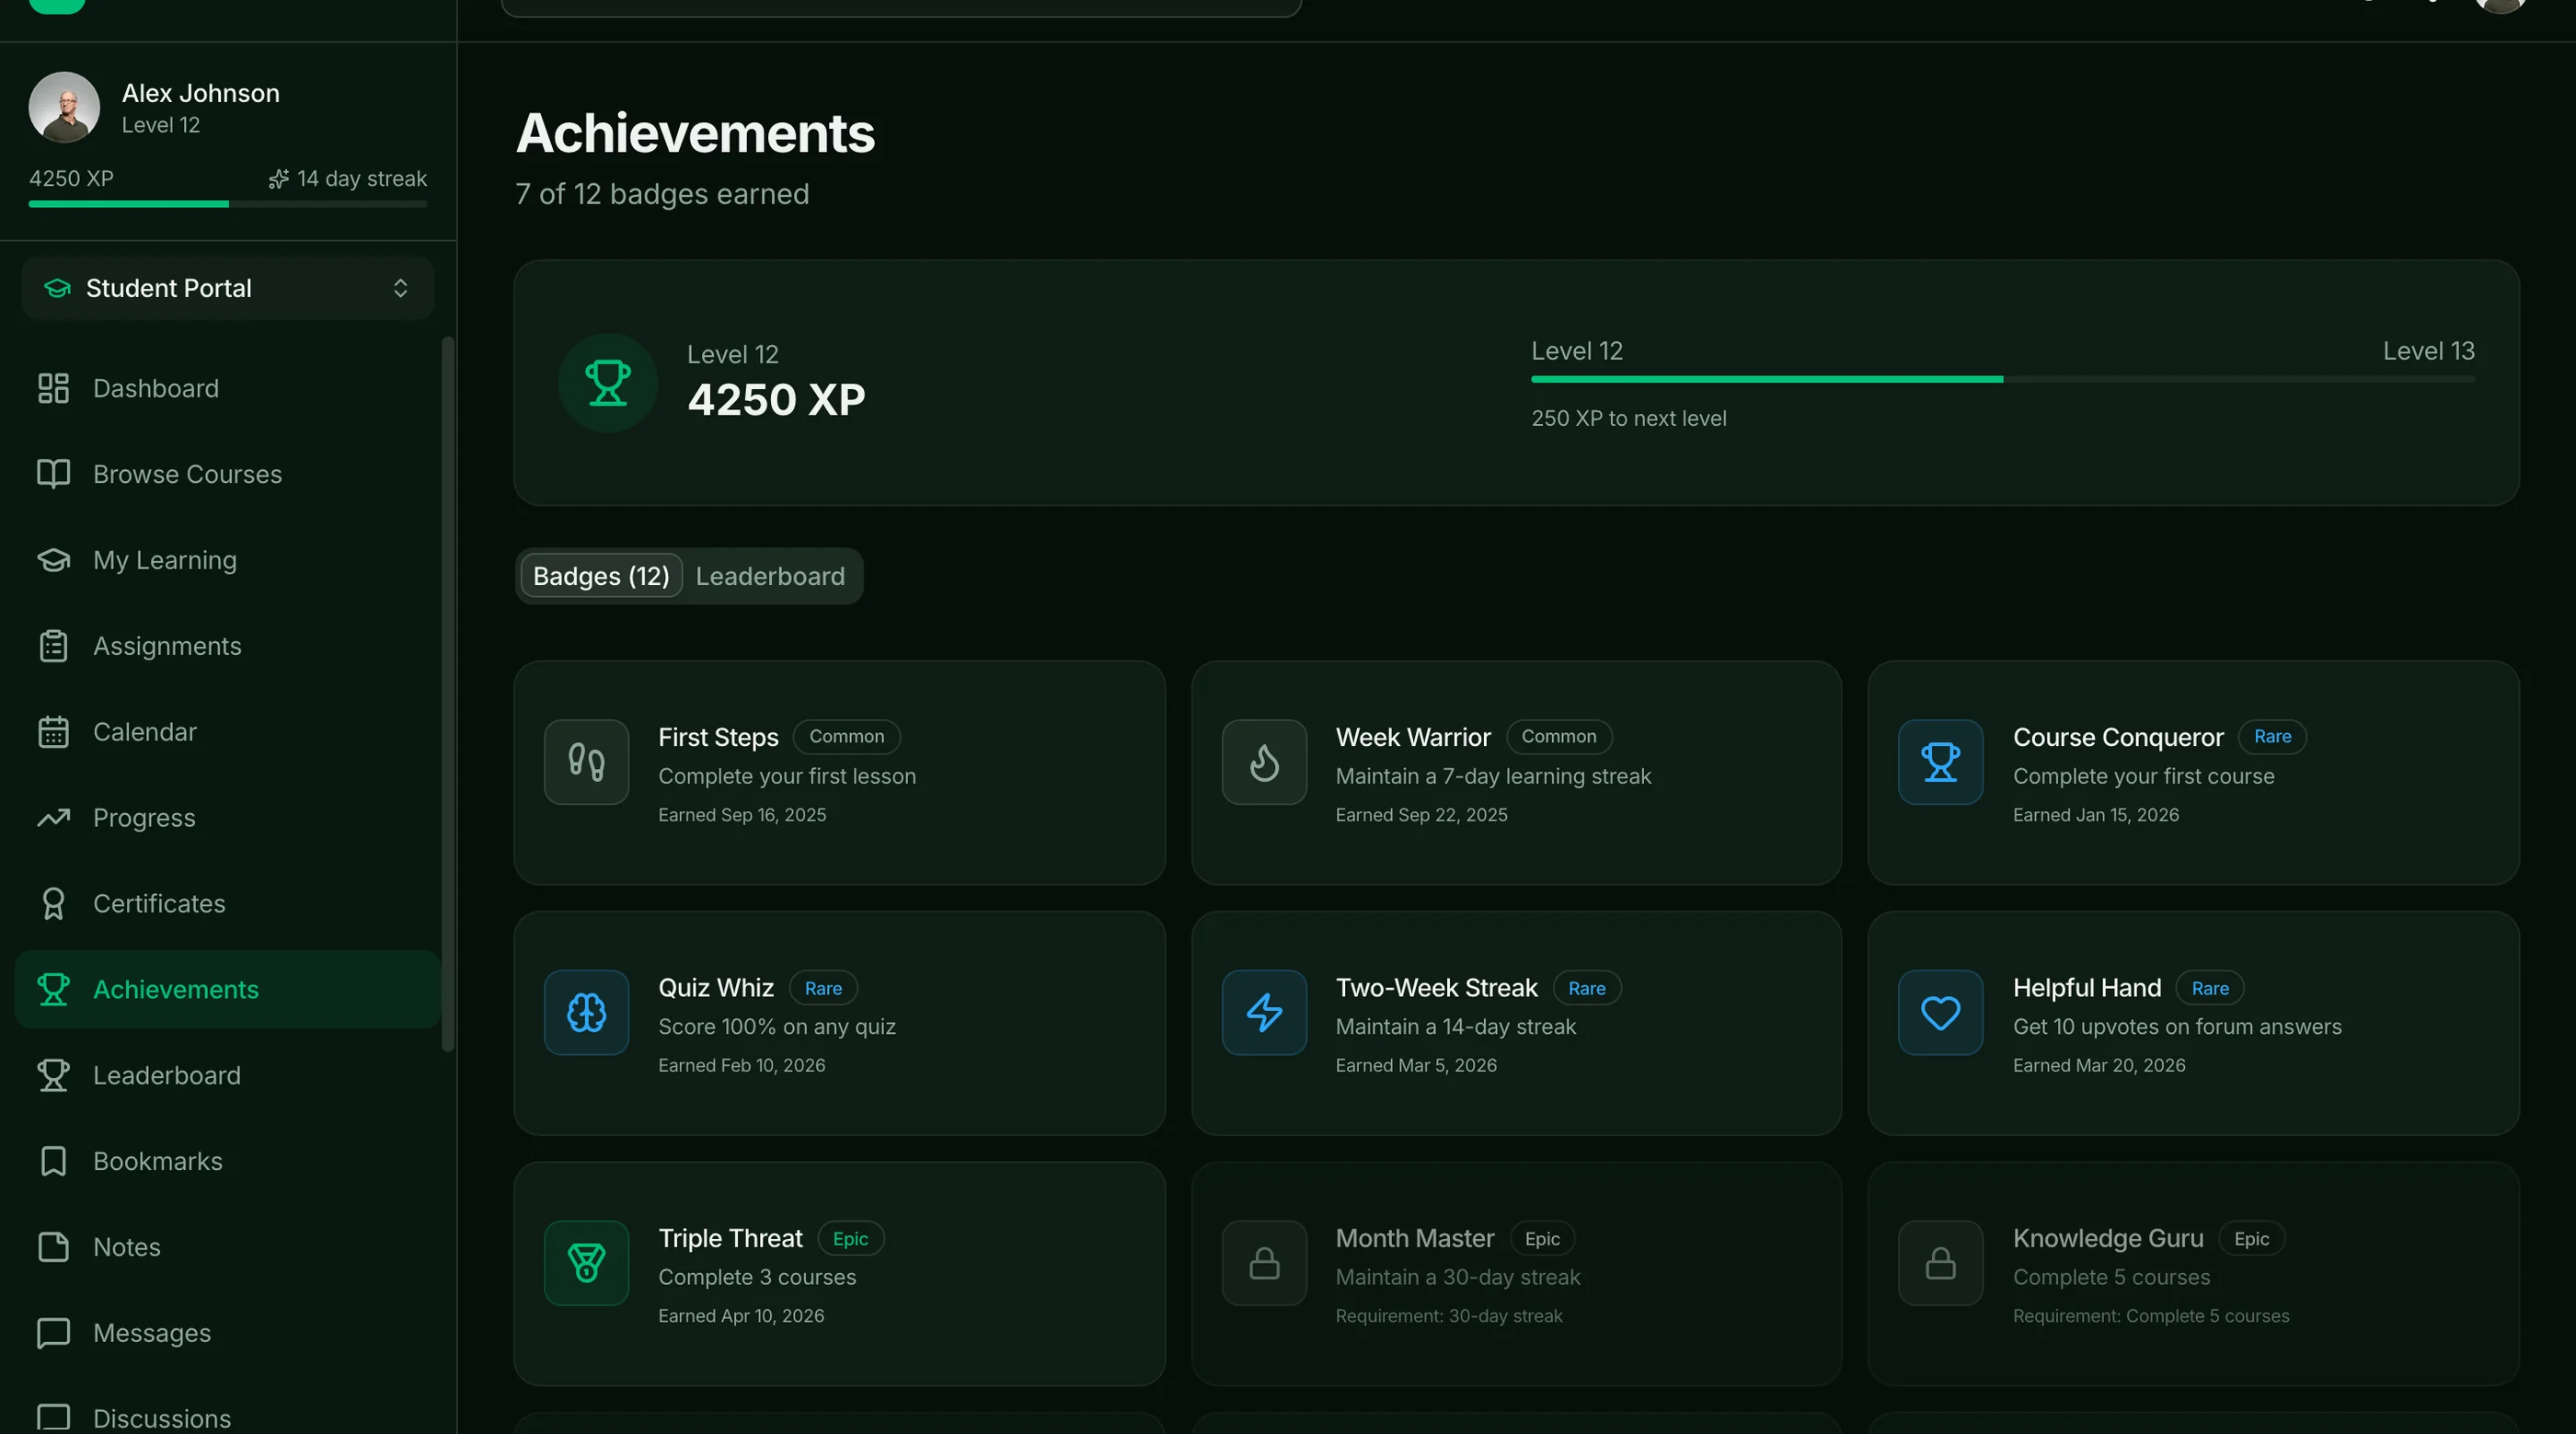Click '14 day streak' label
This screenshot has width=2576, height=1434.
pos(361,179)
